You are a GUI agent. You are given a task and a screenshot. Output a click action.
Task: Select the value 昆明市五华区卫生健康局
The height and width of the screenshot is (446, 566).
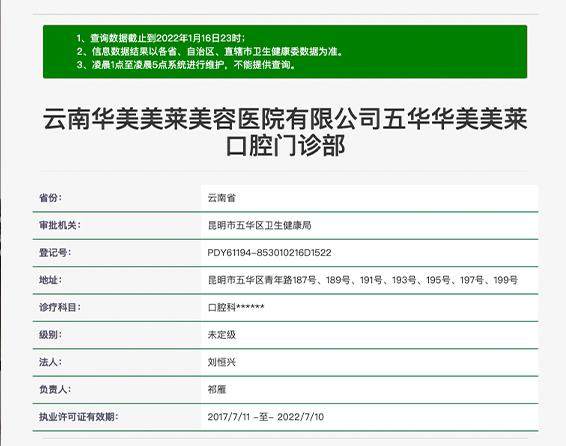pyautogui.click(x=260, y=226)
